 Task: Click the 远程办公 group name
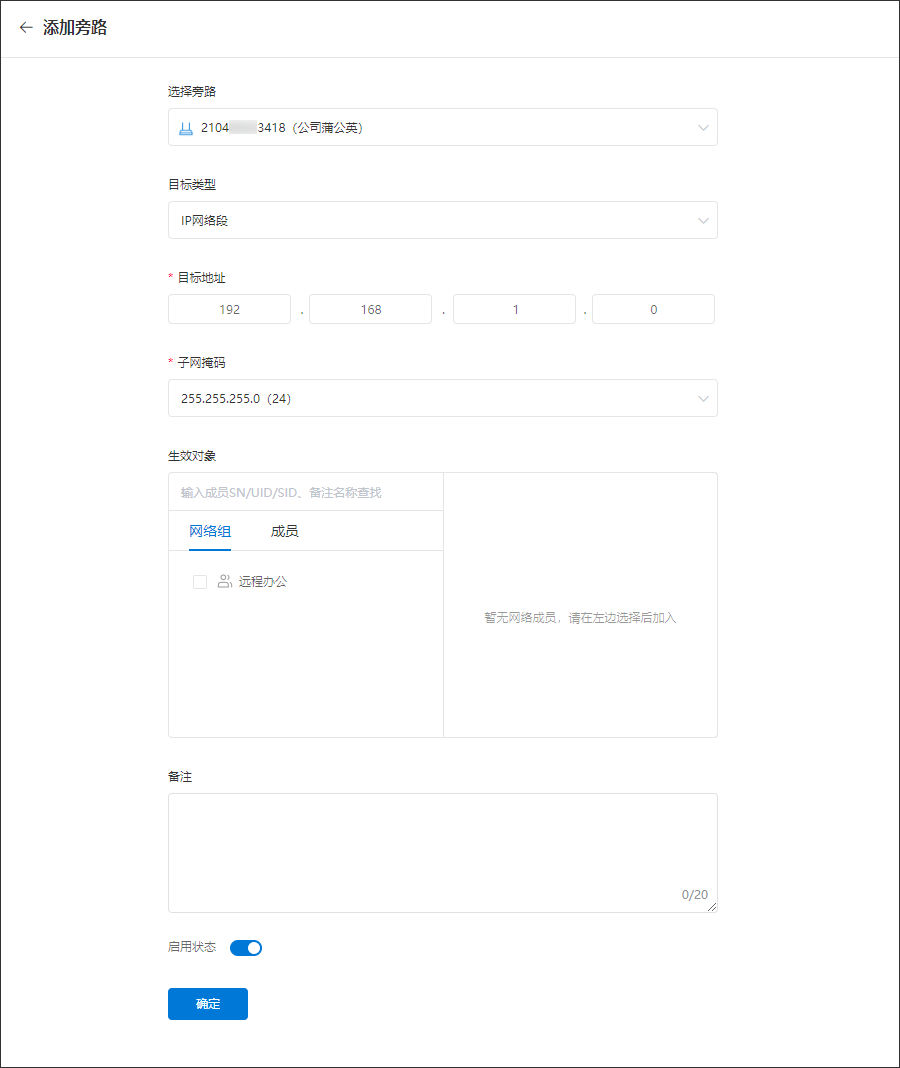coord(263,582)
